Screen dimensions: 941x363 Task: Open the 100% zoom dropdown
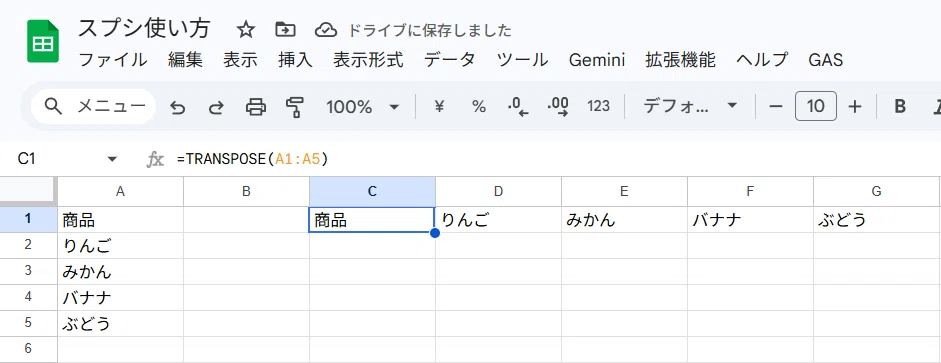pos(362,107)
